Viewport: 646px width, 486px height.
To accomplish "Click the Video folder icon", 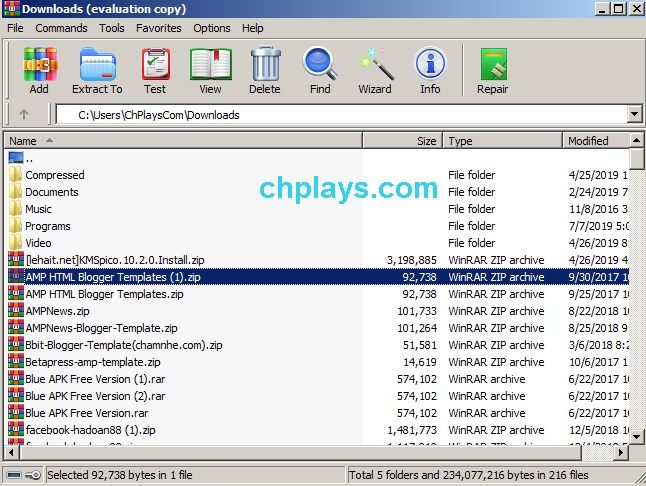I will point(15,243).
